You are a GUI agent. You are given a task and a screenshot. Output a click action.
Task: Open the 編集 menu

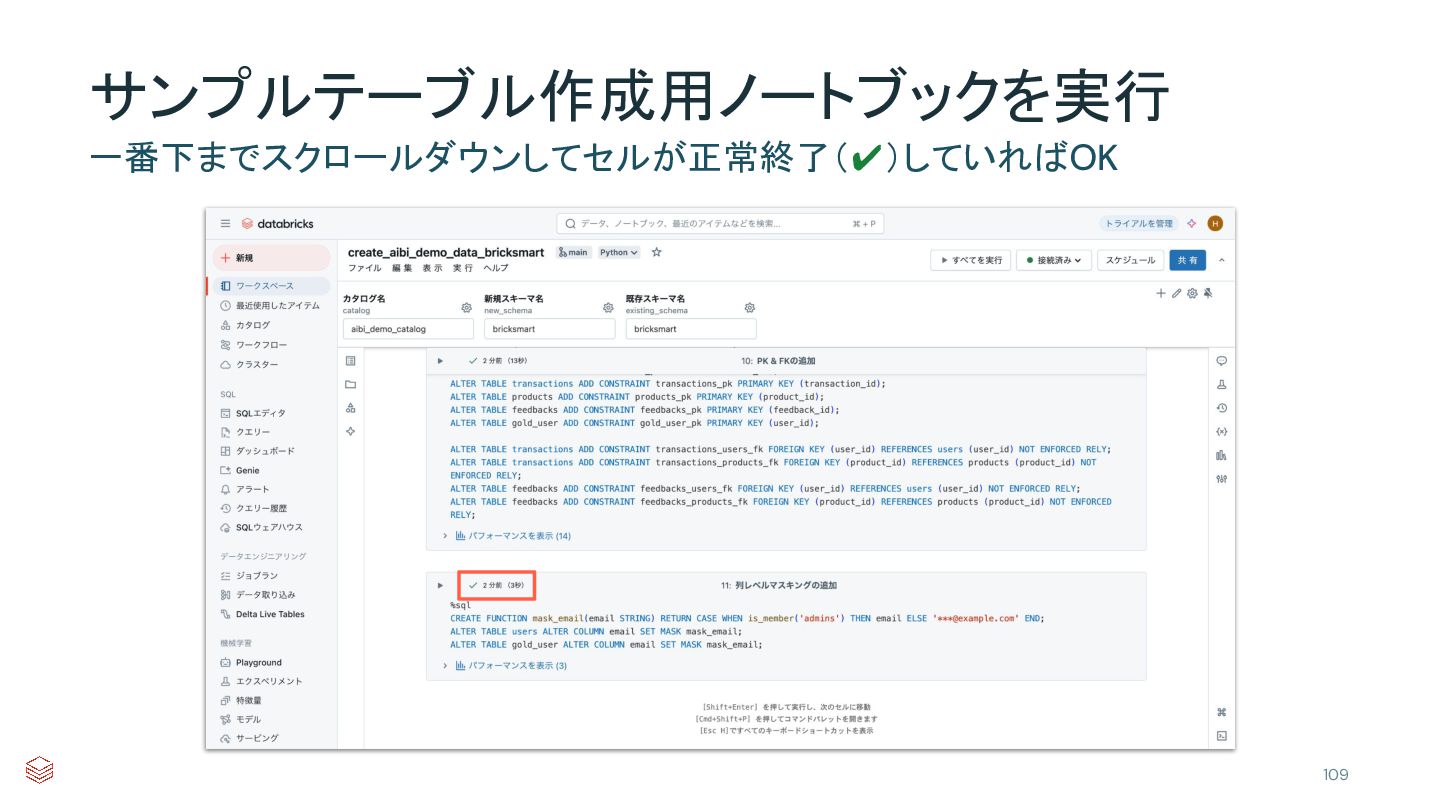(402, 268)
